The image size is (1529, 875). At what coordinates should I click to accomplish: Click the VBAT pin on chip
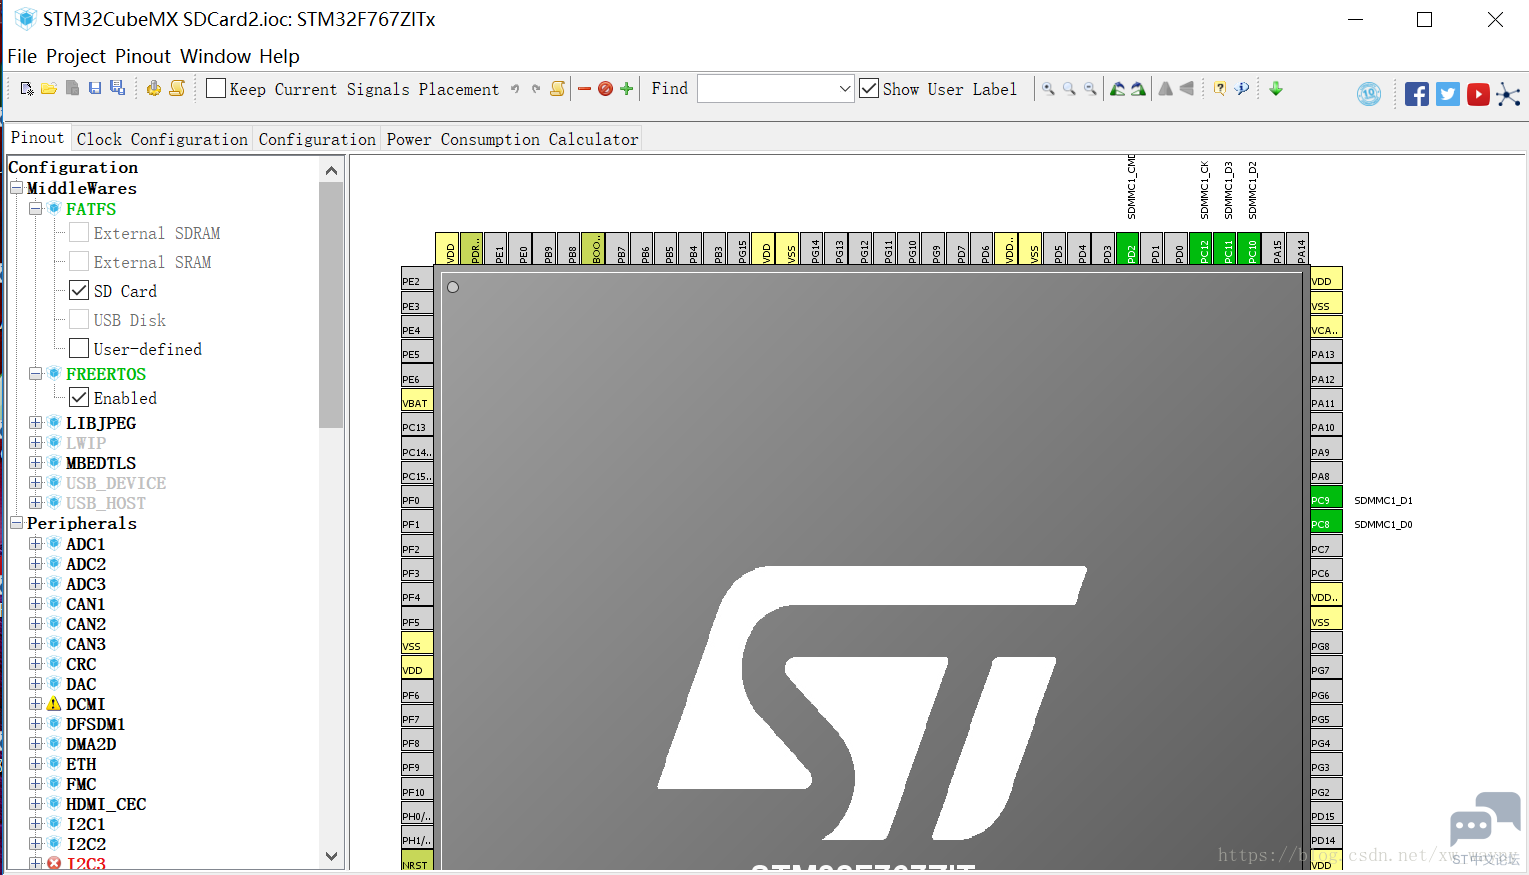(x=417, y=402)
